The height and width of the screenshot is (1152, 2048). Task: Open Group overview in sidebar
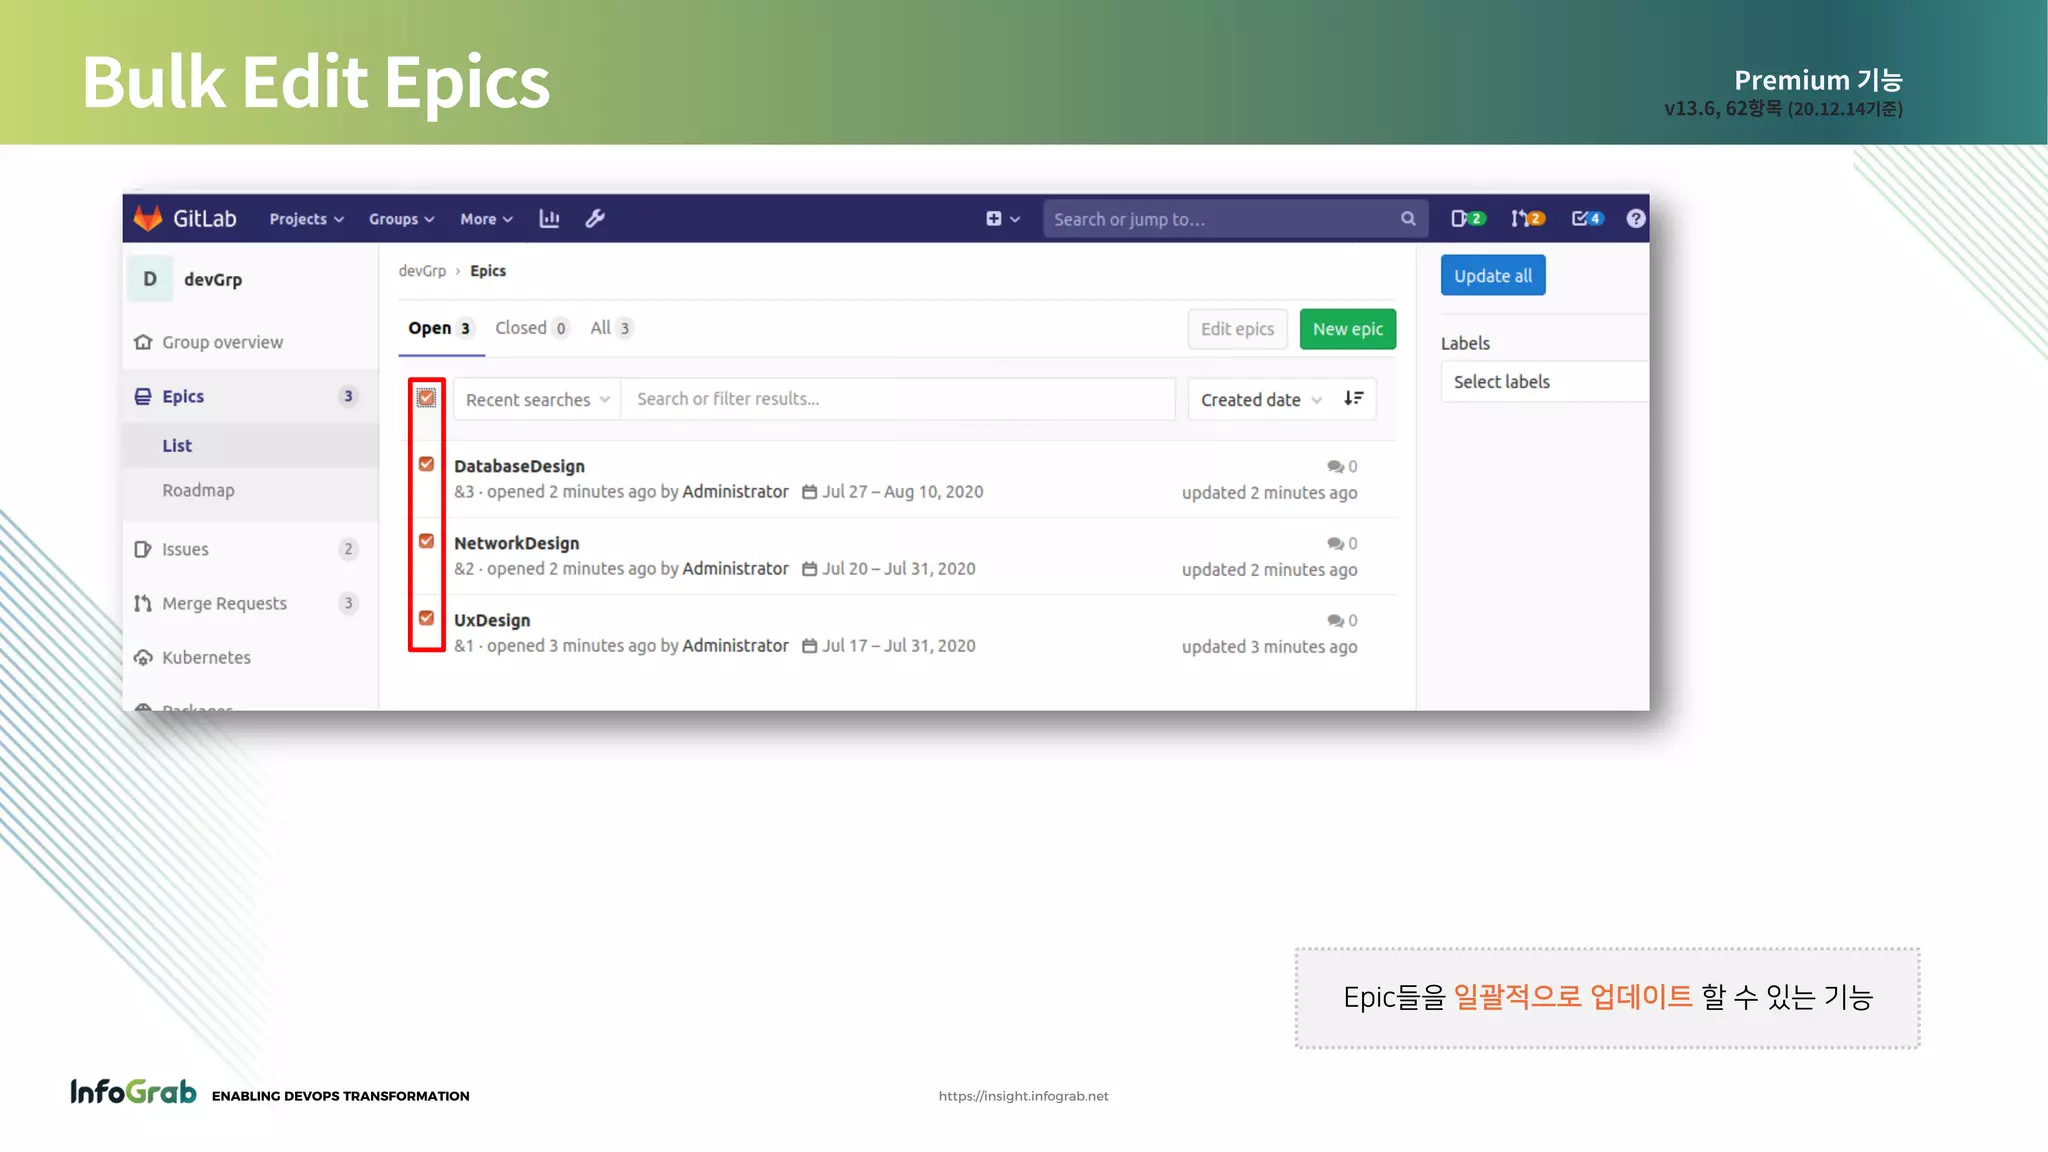coord(222,342)
